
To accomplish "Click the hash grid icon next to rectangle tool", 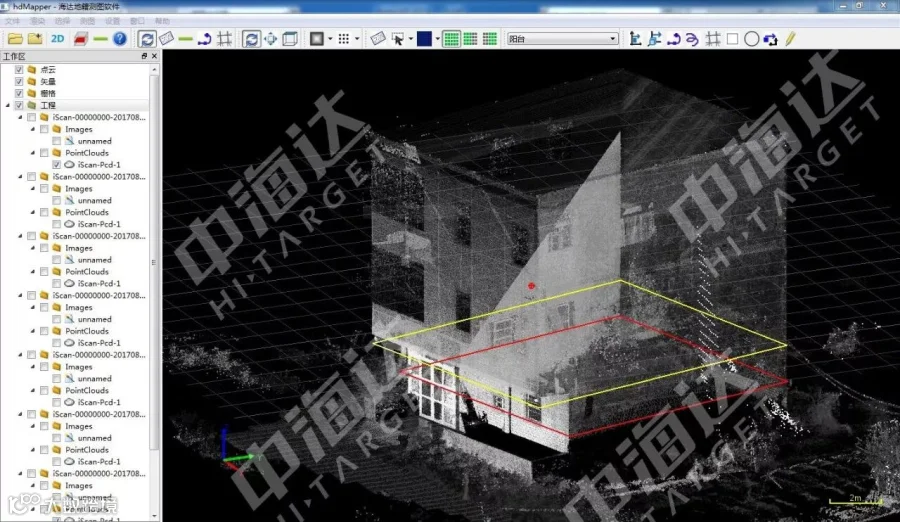I will 713,39.
